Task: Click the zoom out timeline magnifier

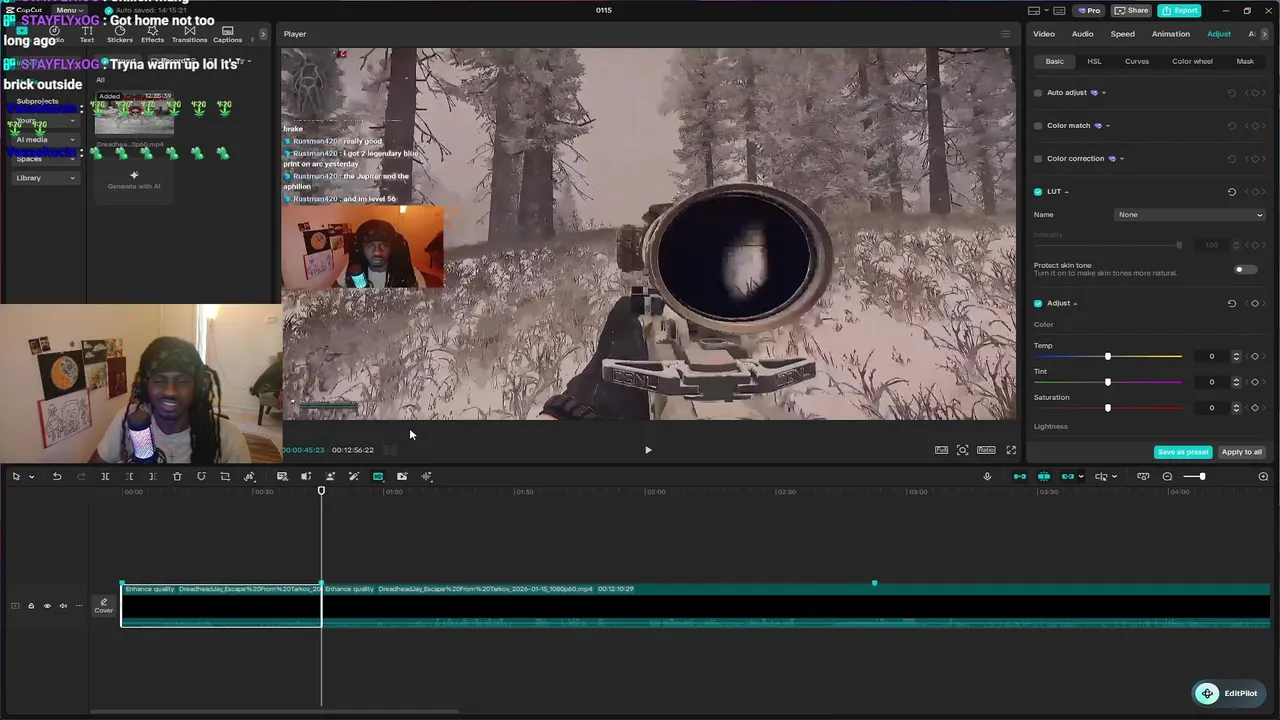Action: (x=1167, y=477)
